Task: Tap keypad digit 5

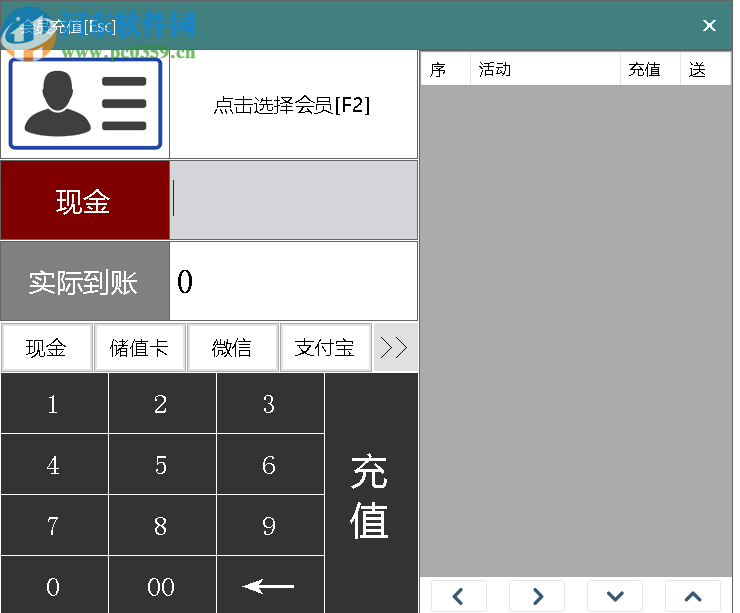Action: coord(162,464)
